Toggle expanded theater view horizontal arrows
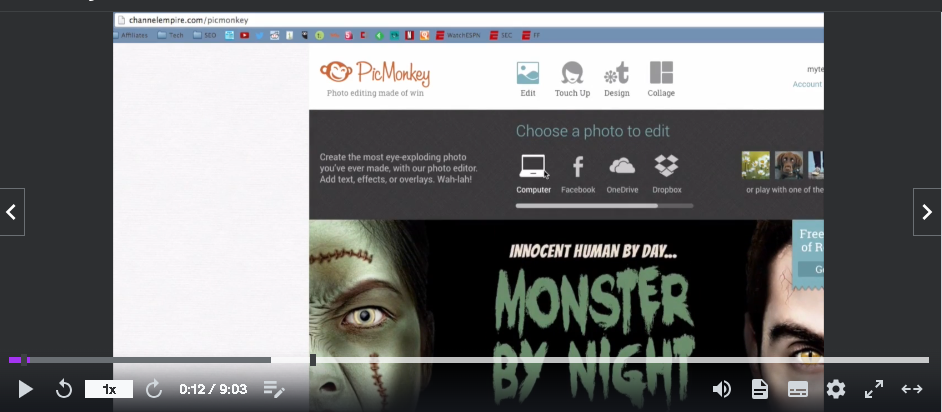 pos(911,389)
